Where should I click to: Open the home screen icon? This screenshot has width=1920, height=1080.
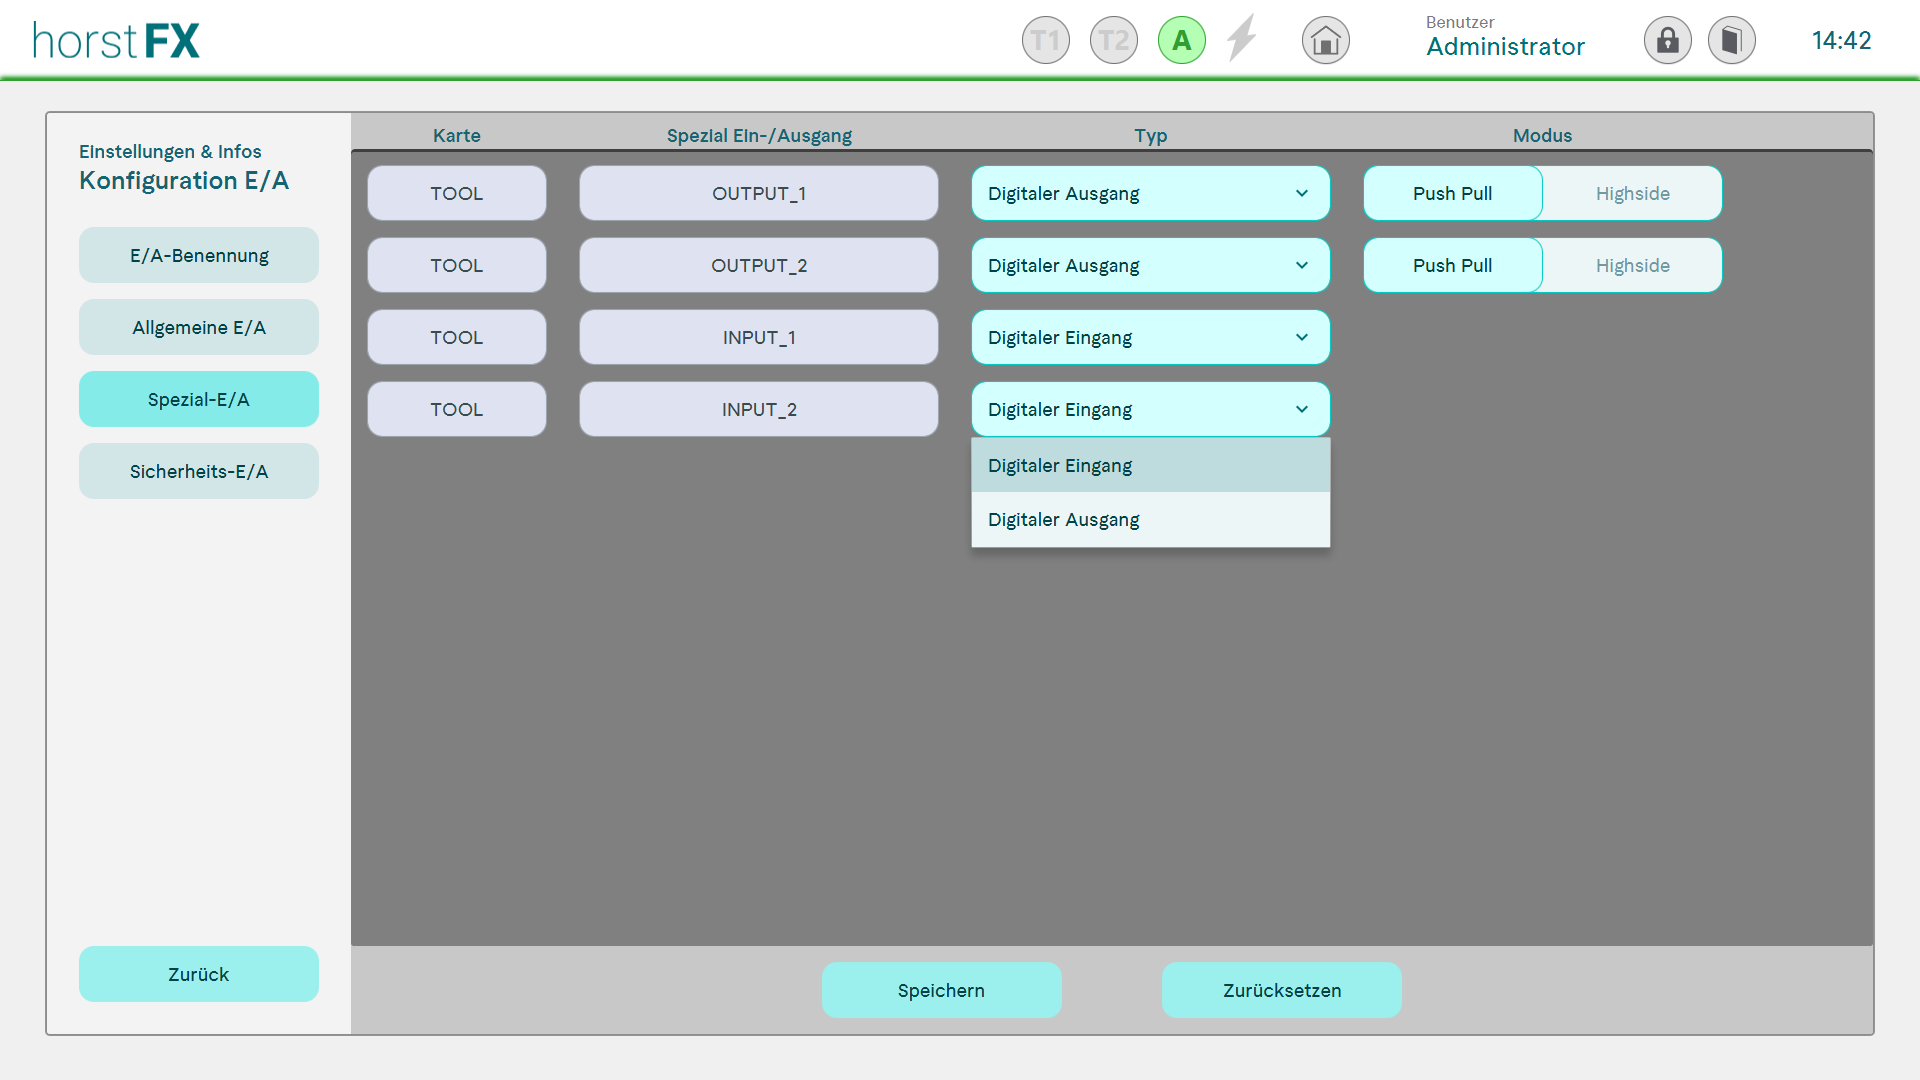[x=1325, y=41]
